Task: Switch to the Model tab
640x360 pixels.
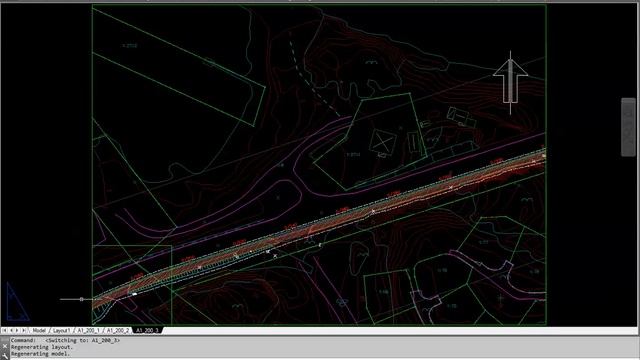Action: 39,330
